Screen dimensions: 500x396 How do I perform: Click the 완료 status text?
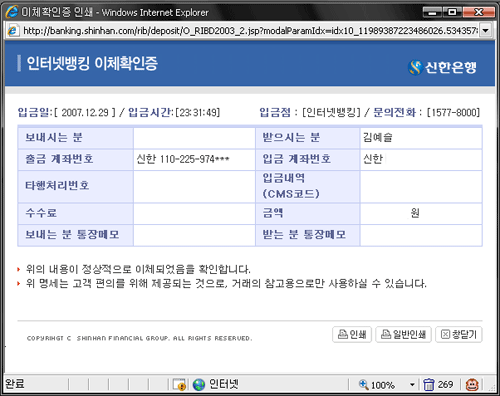[15, 384]
